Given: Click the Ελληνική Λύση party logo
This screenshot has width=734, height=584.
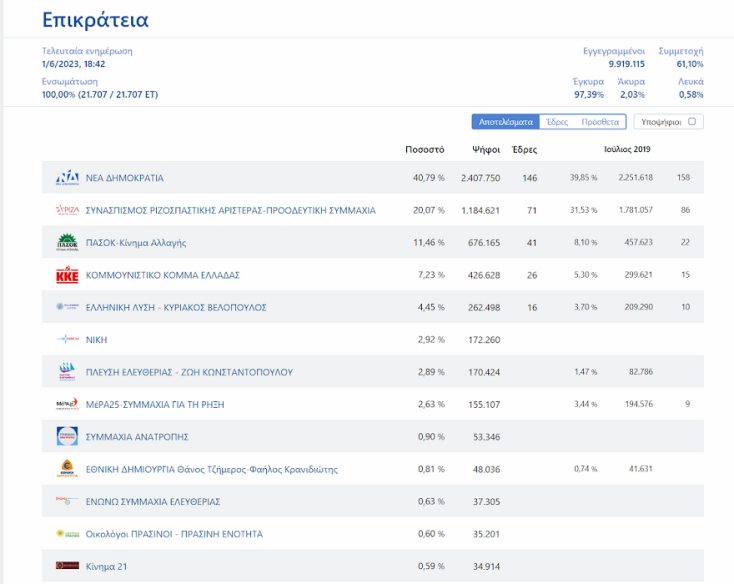Looking at the screenshot, I should point(67,307).
